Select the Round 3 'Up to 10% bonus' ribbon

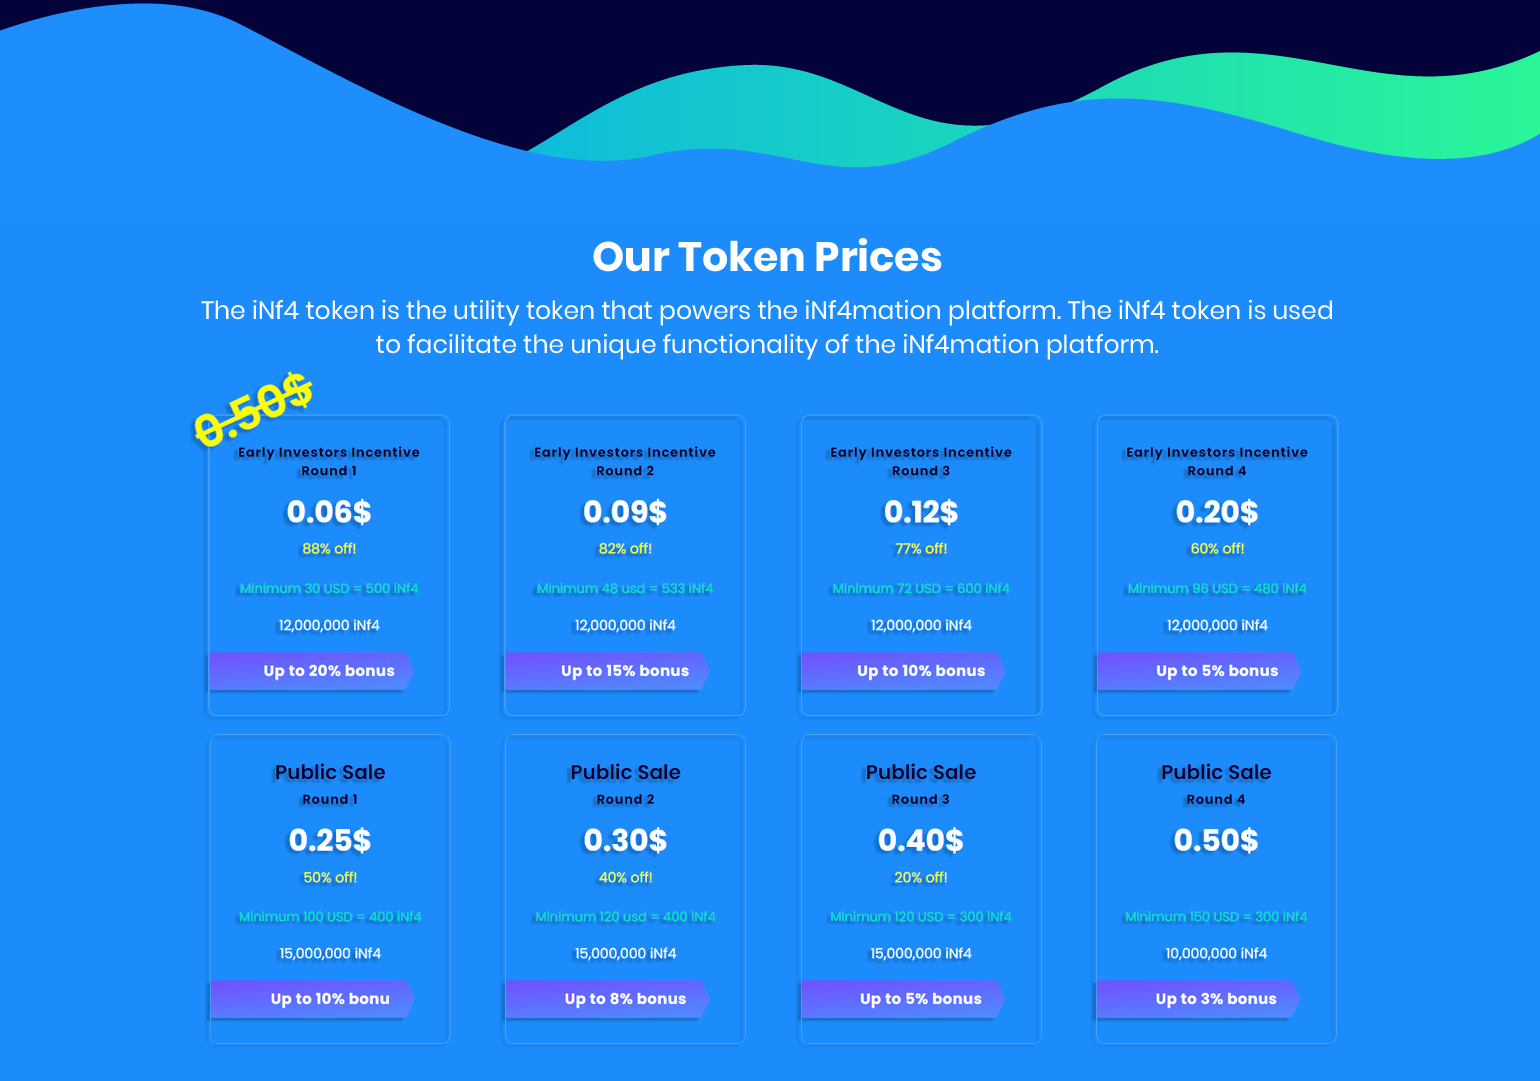point(902,671)
